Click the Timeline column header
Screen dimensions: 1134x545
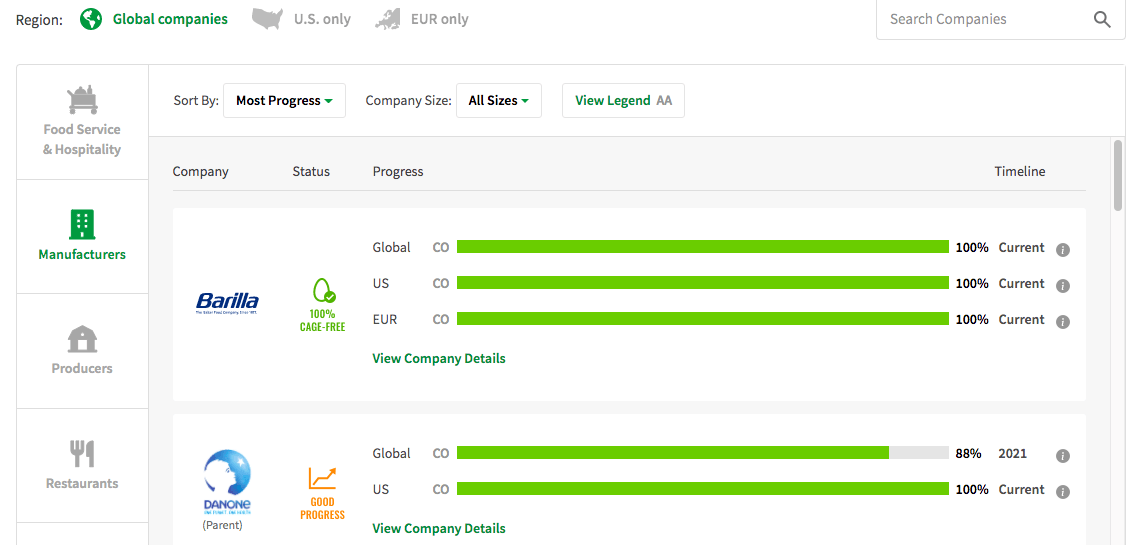coord(1020,172)
